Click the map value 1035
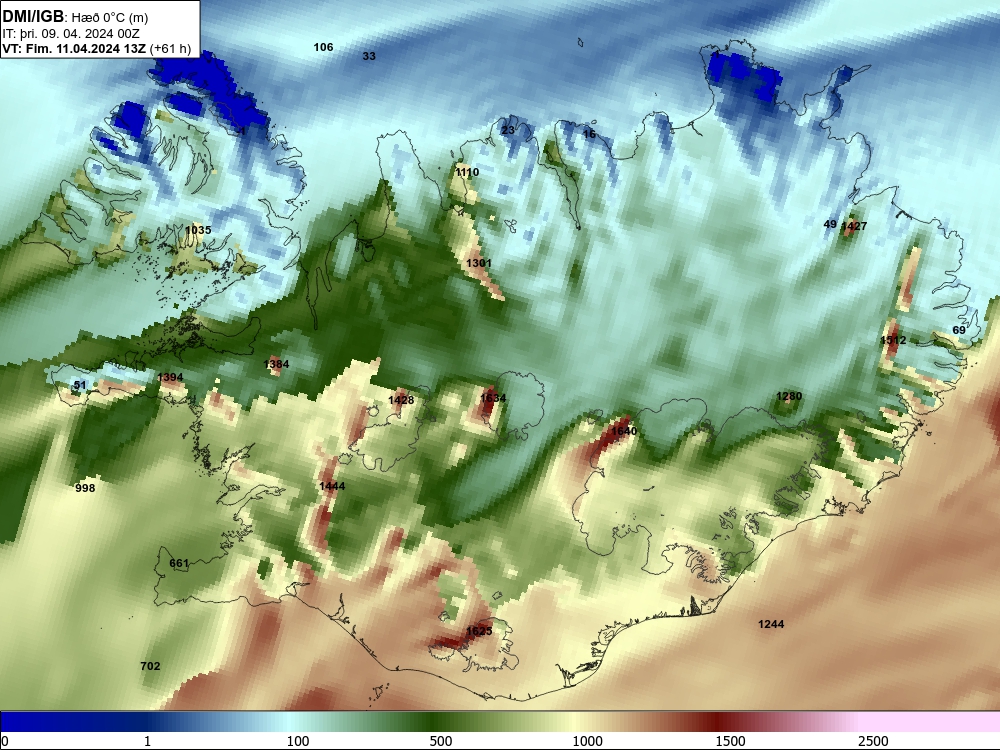Image resolution: width=1000 pixels, height=750 pixels. coord(198,230)
